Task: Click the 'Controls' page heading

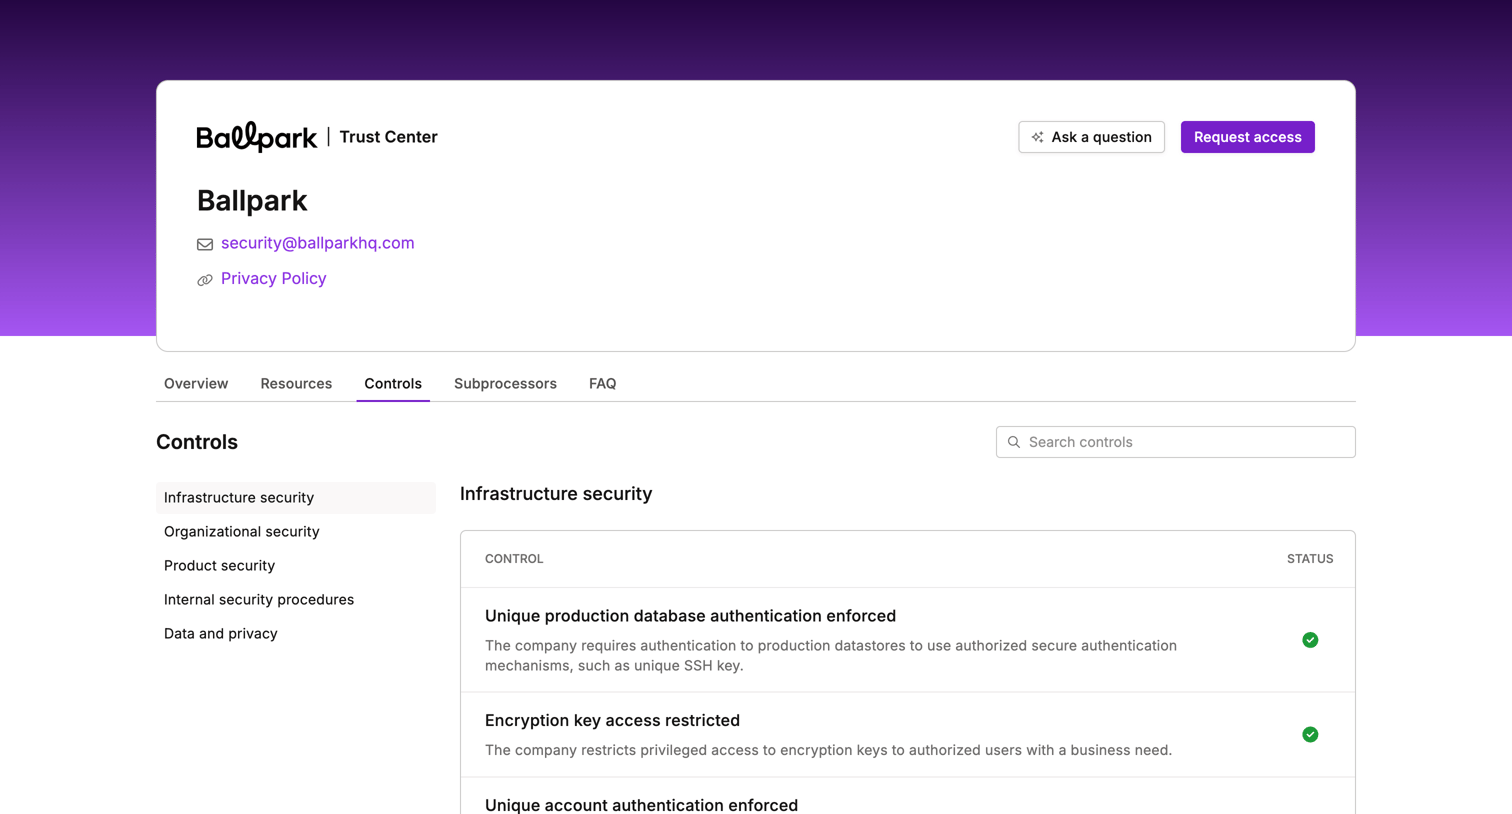Action: 197,442
